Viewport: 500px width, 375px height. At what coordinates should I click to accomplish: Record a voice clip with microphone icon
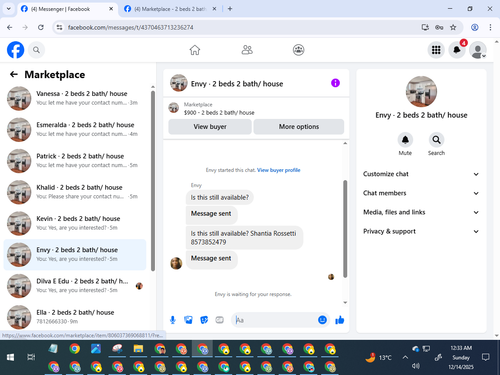pyautogui.click(x=173, y=320)
